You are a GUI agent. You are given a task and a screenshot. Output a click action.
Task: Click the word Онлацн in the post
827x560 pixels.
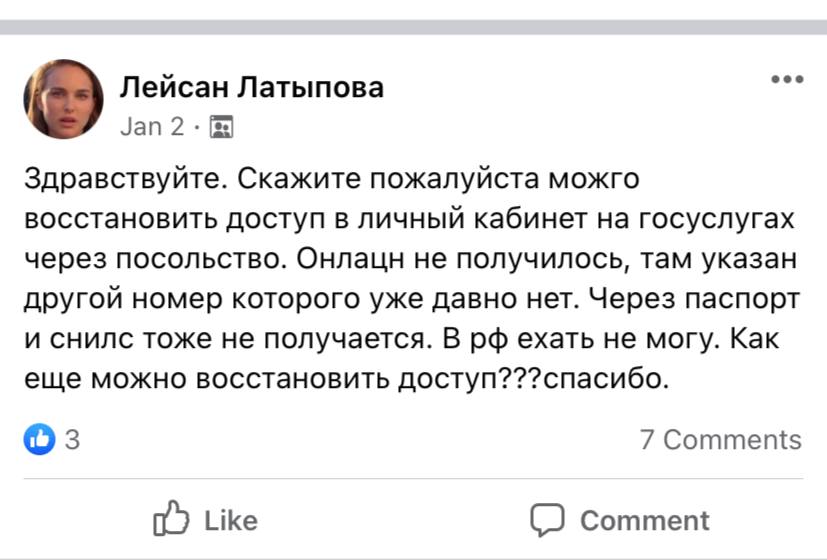342,258
